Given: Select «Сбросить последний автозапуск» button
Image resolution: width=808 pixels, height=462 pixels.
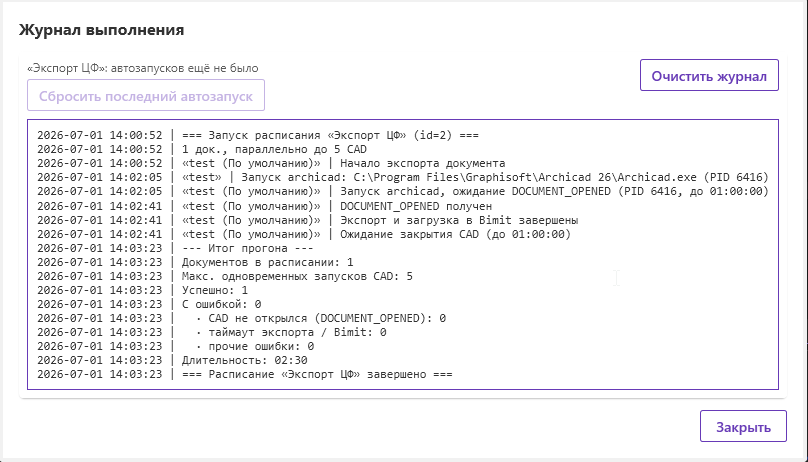Looking at the screenshot, I should (146, 95).
